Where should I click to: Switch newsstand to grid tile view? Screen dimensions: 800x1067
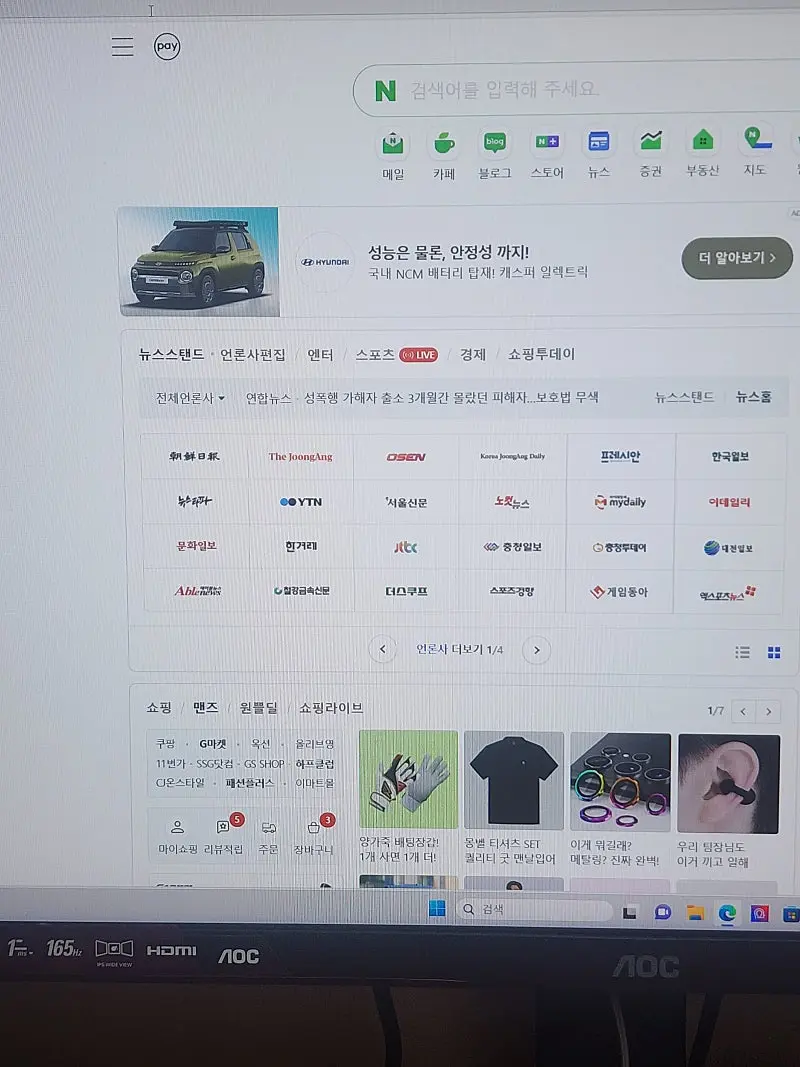click(x=773, y=652)
